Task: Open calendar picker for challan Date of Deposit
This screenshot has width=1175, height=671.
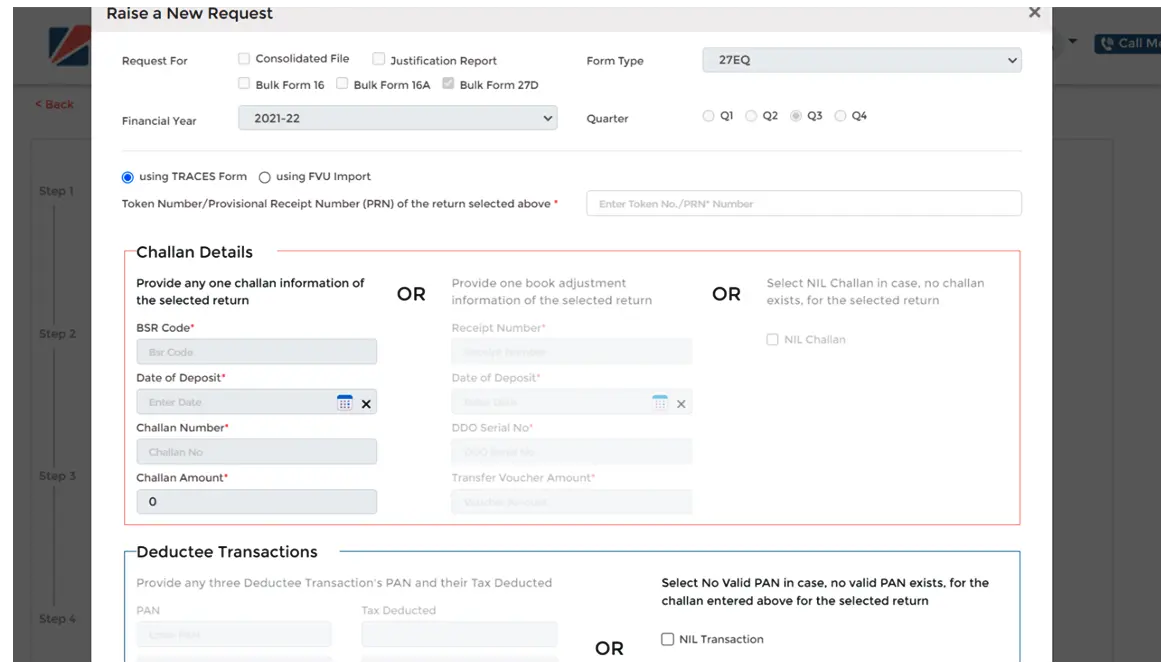Action: [345, 403]
